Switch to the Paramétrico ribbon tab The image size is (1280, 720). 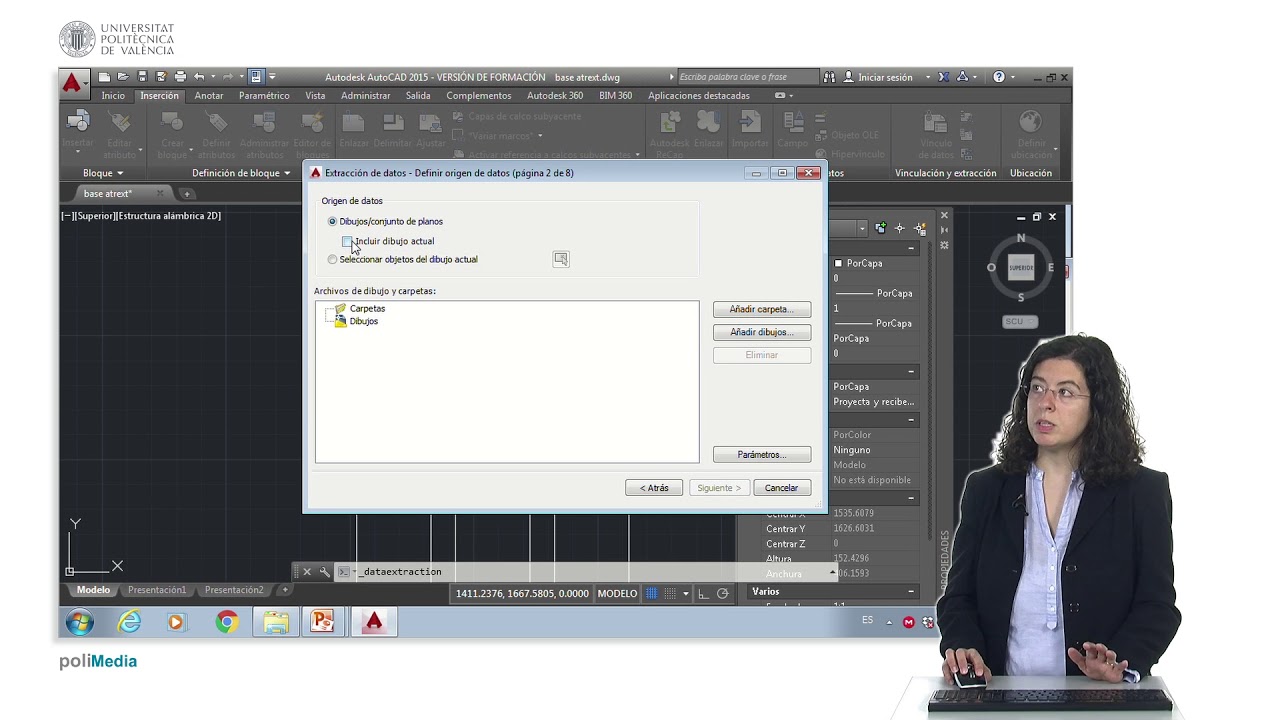tap(264, 96)
